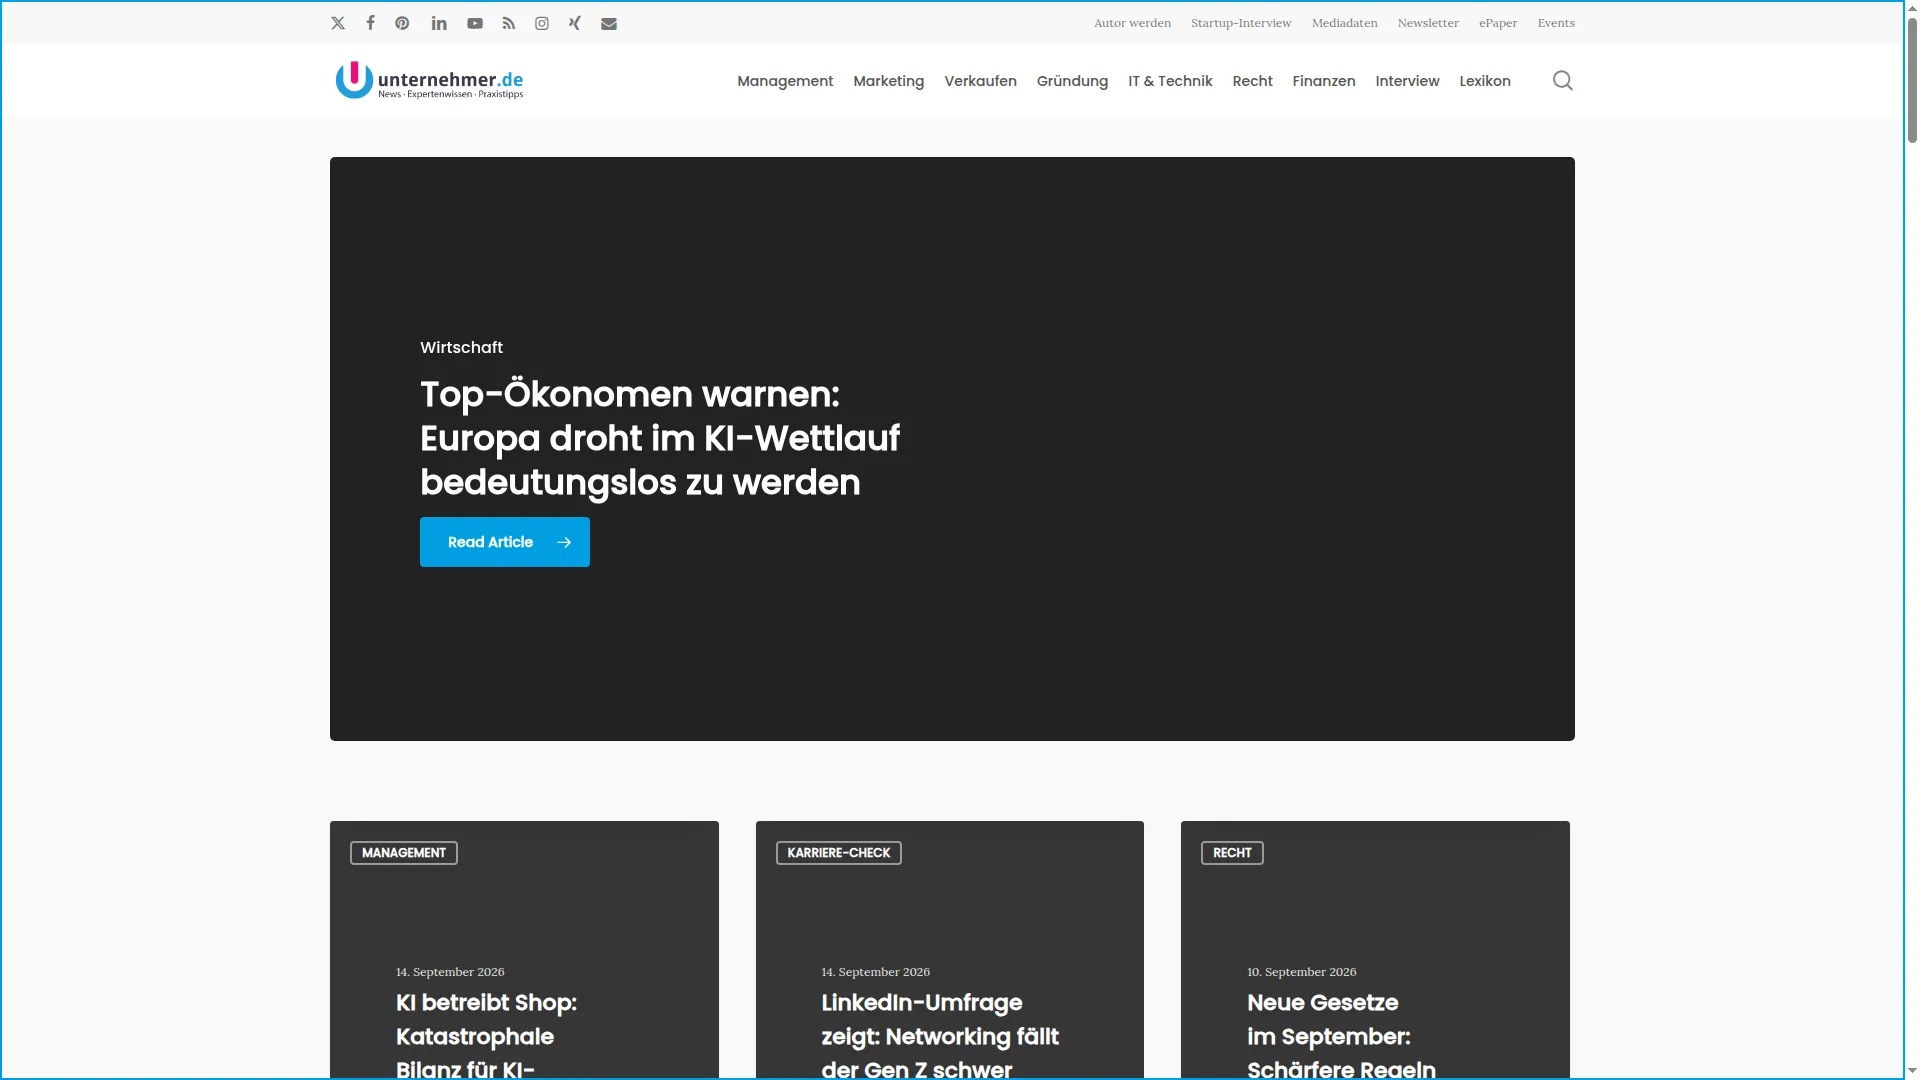1920x1080 pixels.
Task: Open the Instagram social icon
Action: pyautogui.click(x=542, y=23)
